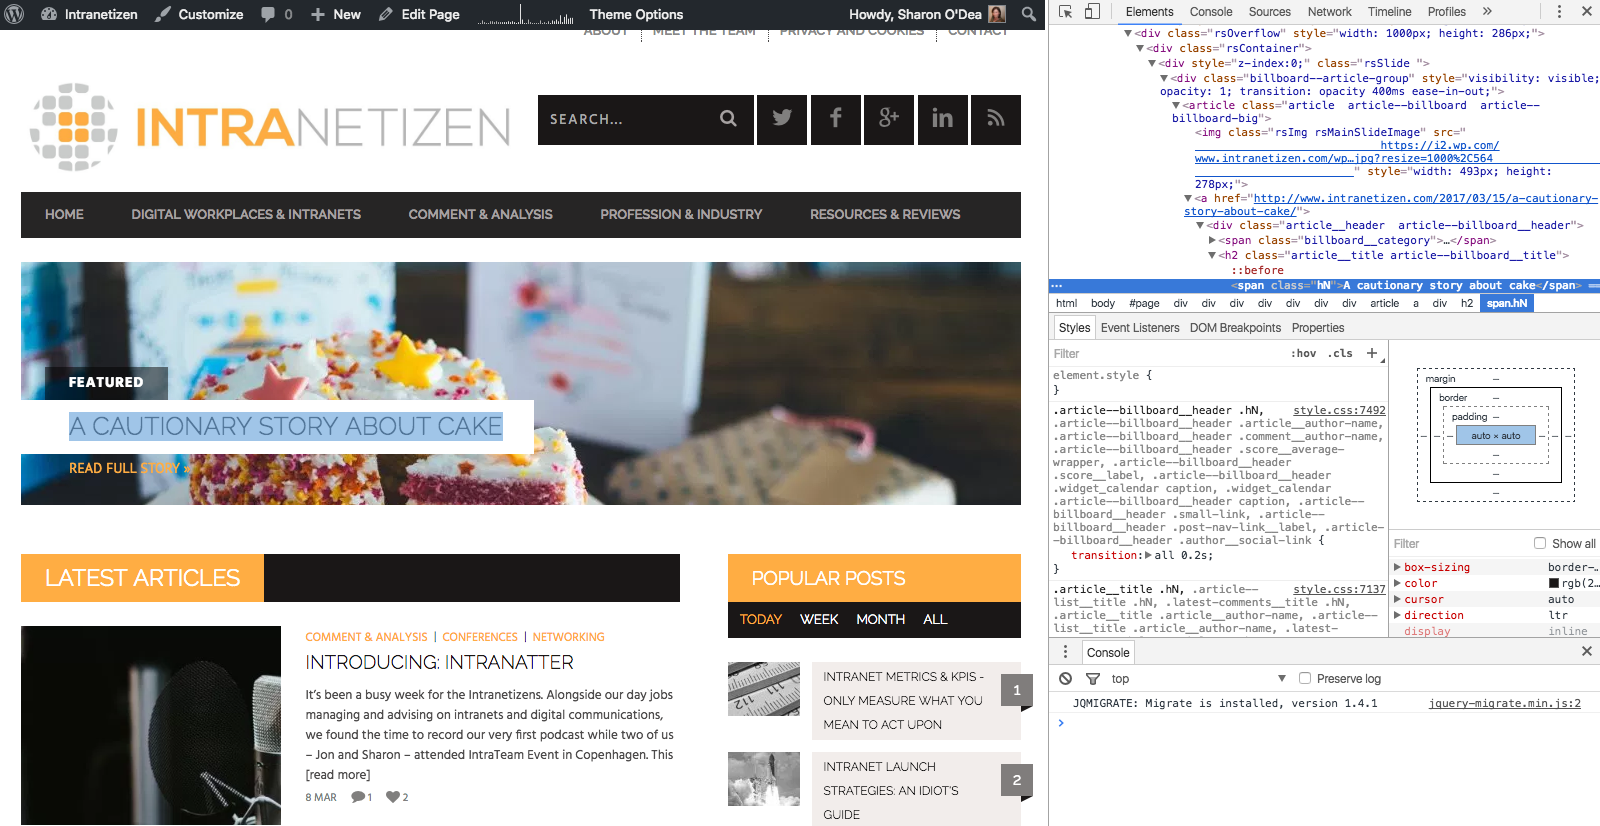This screenshot has height=826, width=1600.
Task: Click the Stats sparkline graph in admin bar
Action: 526,15
